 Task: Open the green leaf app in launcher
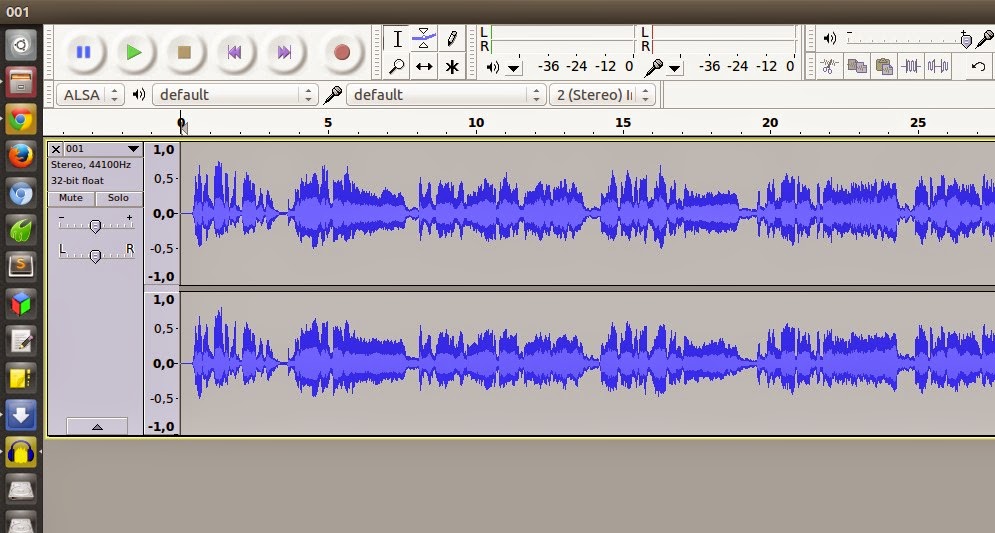pos(21,230)
